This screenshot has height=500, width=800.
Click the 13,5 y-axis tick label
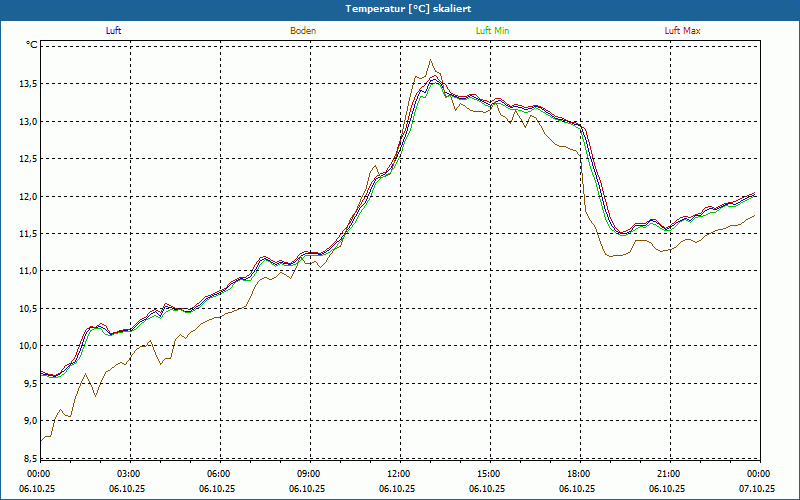(26, 84)
